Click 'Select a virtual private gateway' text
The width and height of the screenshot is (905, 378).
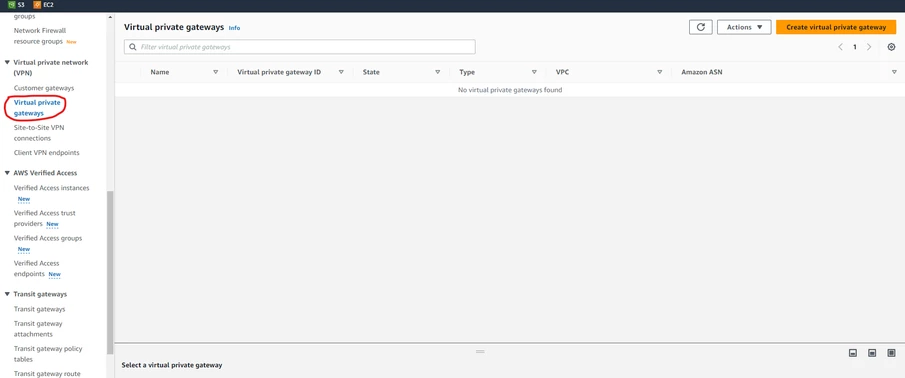point(172,365)
